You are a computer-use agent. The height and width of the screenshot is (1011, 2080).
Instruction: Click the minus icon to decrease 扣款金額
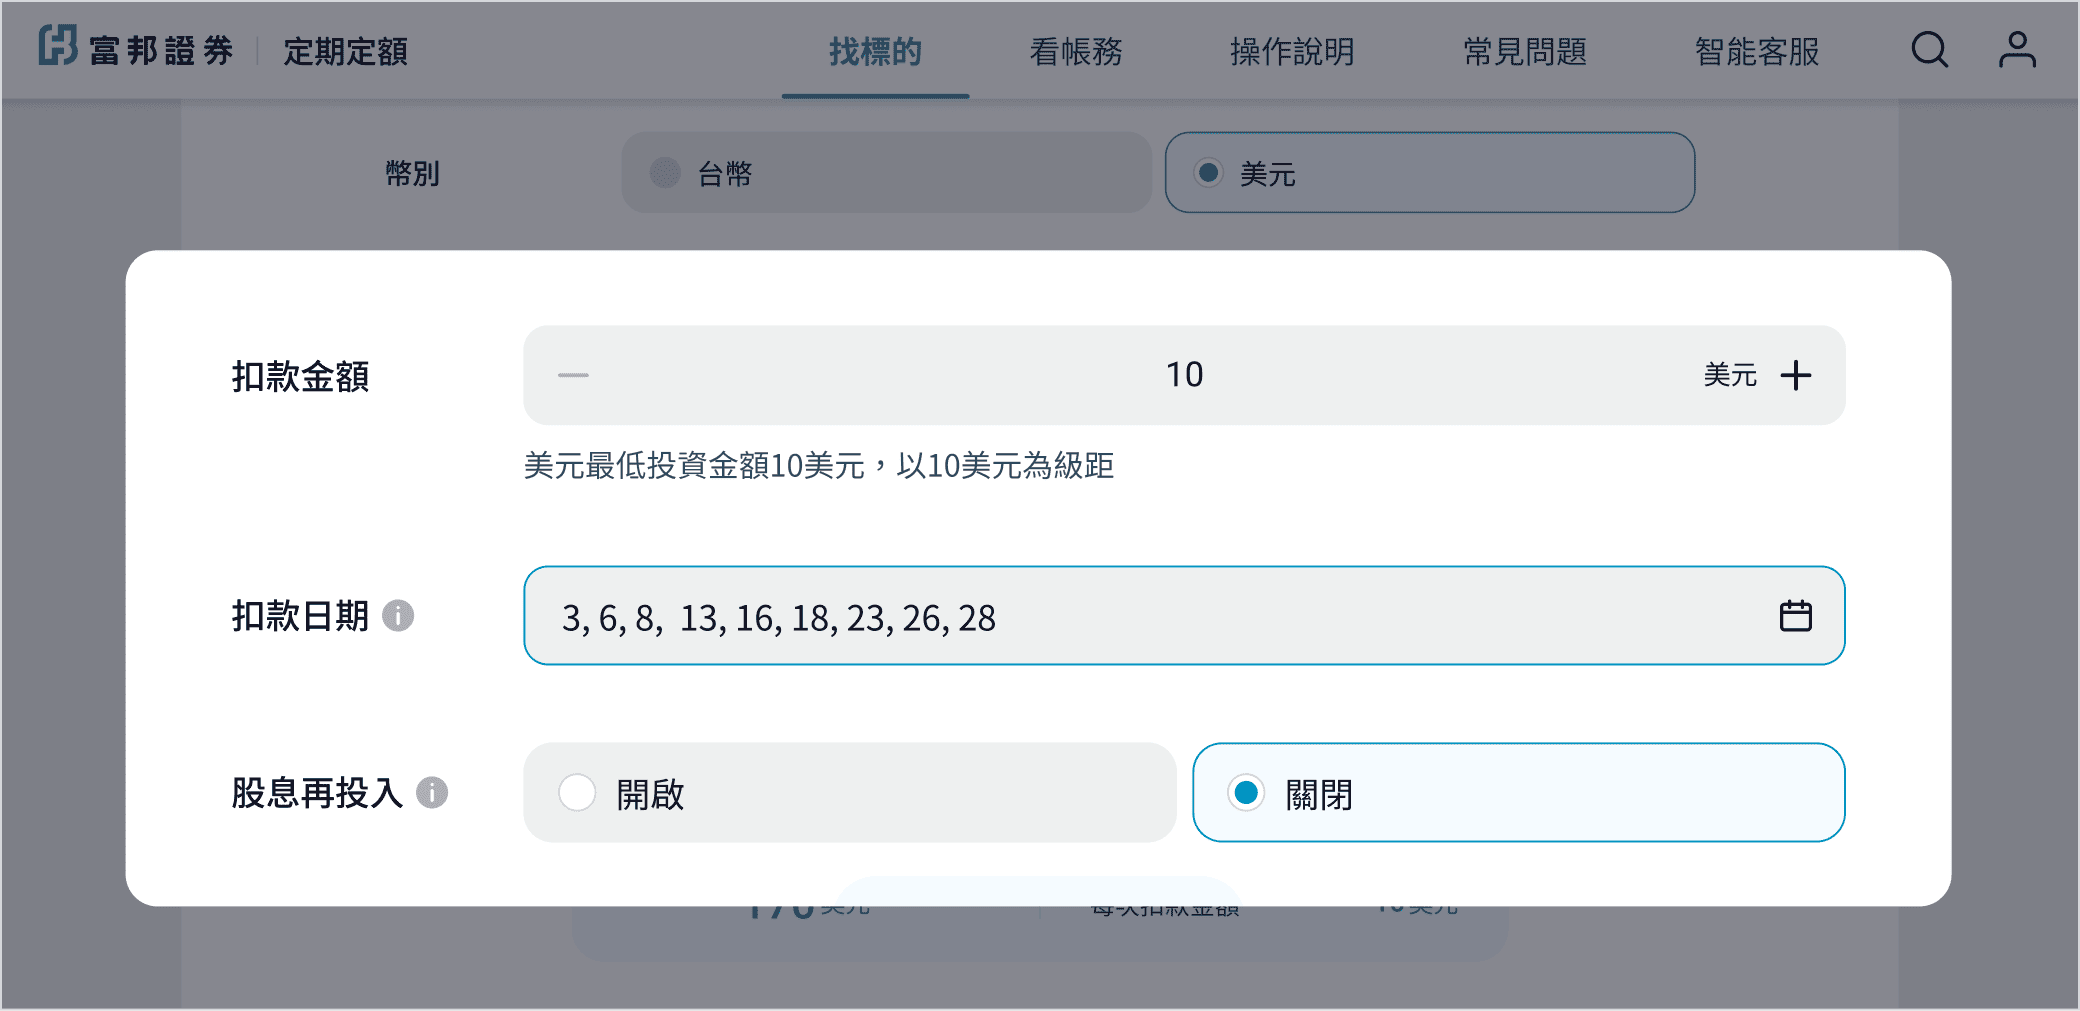[x=573, y=375]
